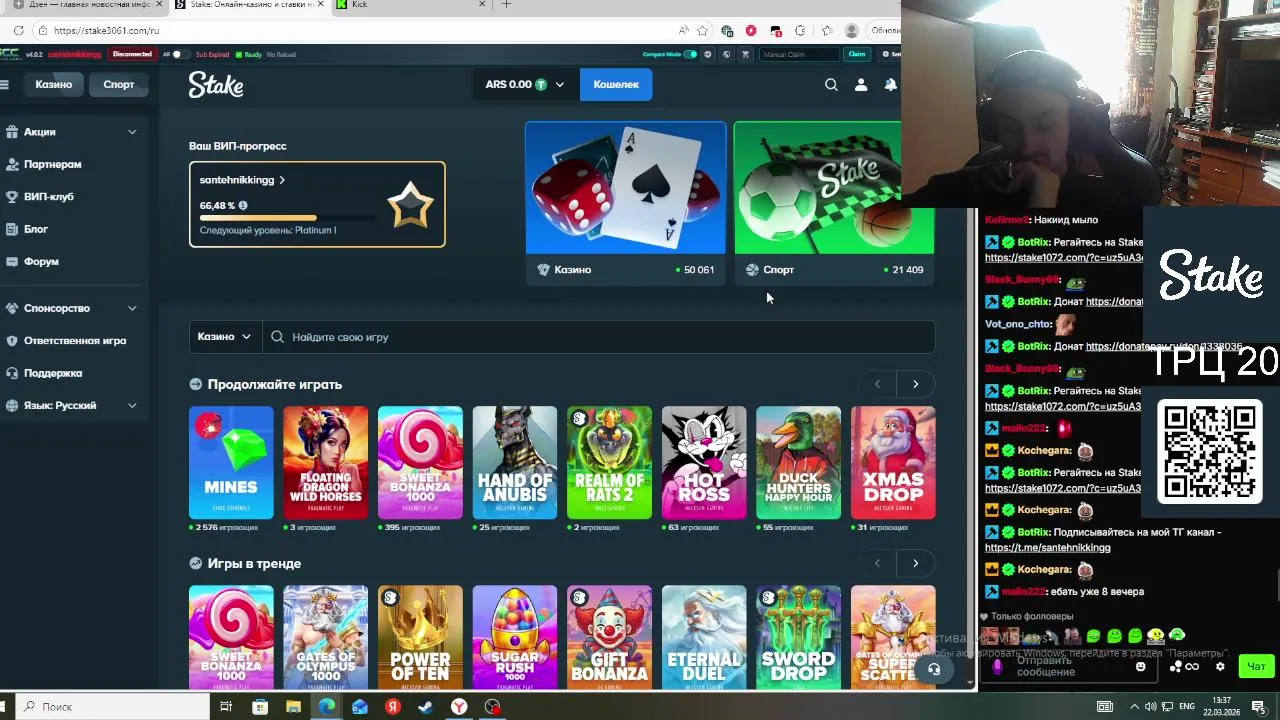This screenshot has width=1280, height=720.
Task: Show previous games in Продолжайте играть
Action: [x=877, y=384]
